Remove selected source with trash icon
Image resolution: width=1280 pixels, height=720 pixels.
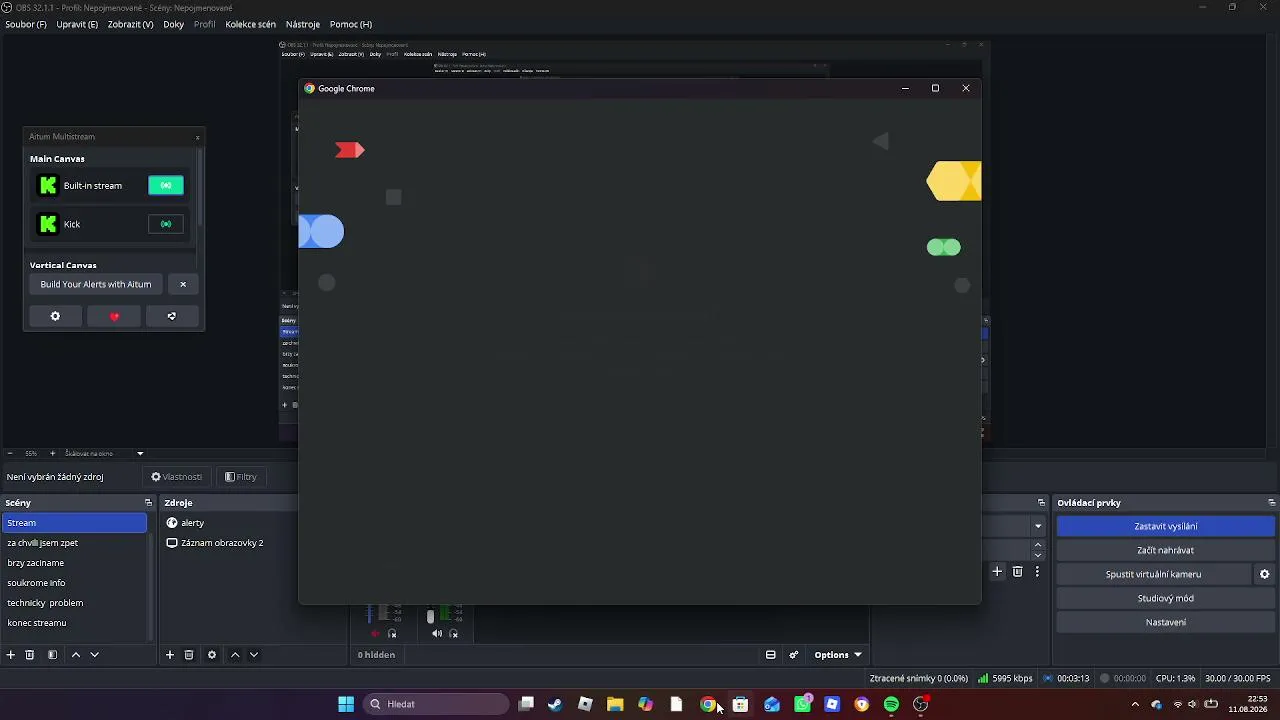click(189, 655)
